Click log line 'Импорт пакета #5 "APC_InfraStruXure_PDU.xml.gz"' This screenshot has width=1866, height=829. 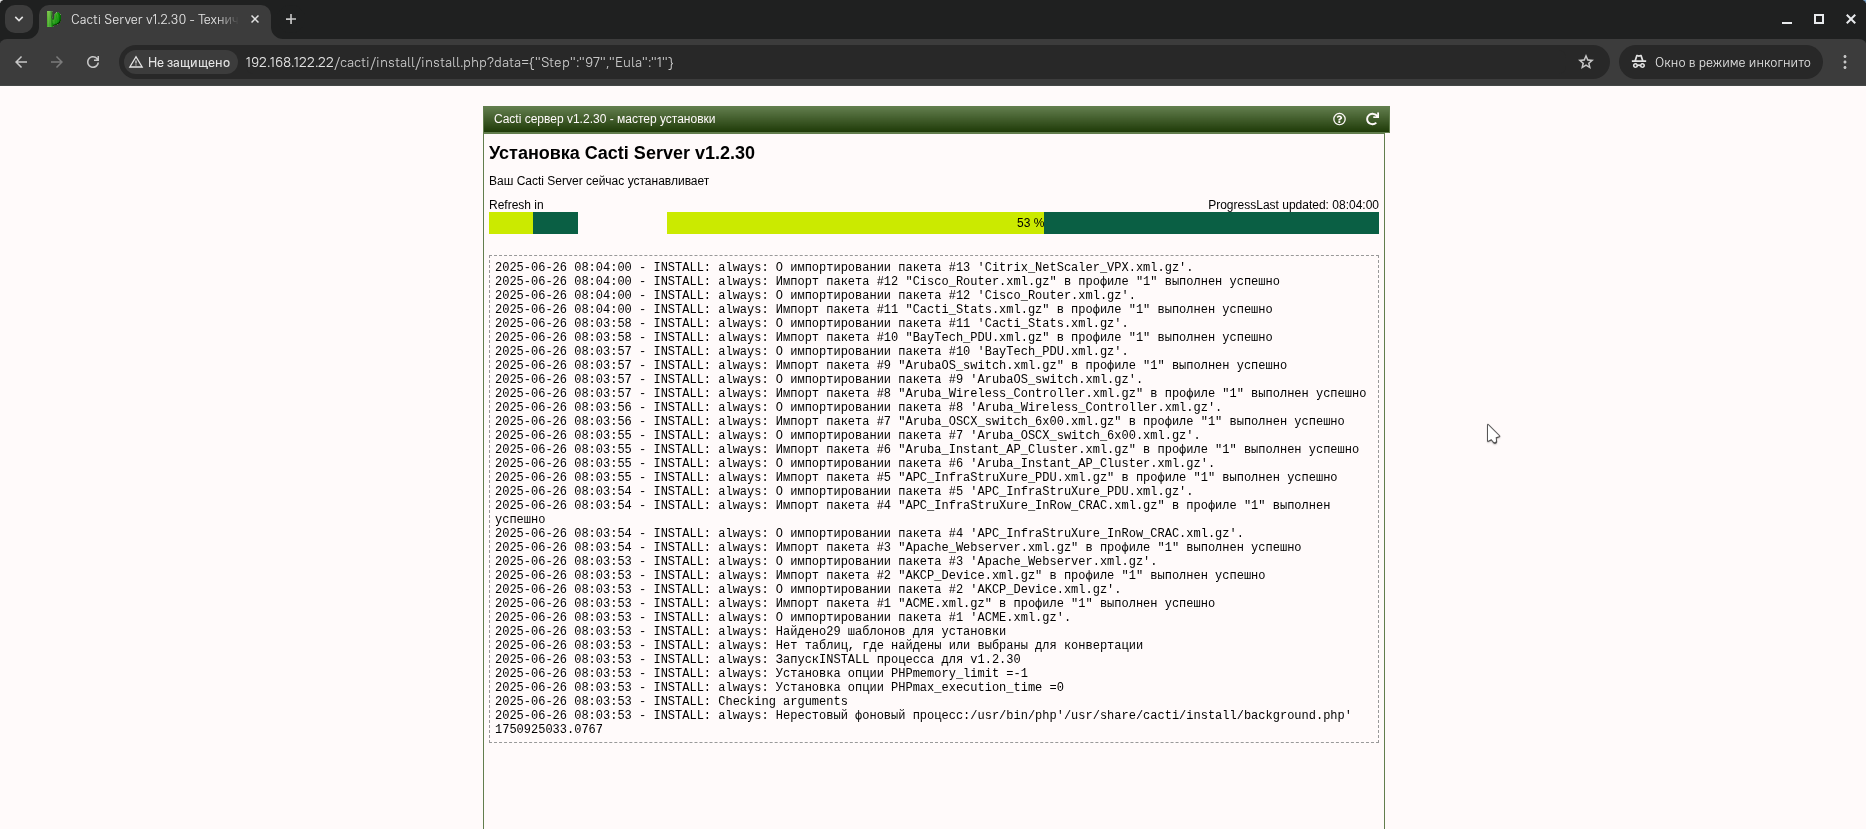tap(916, 477)
